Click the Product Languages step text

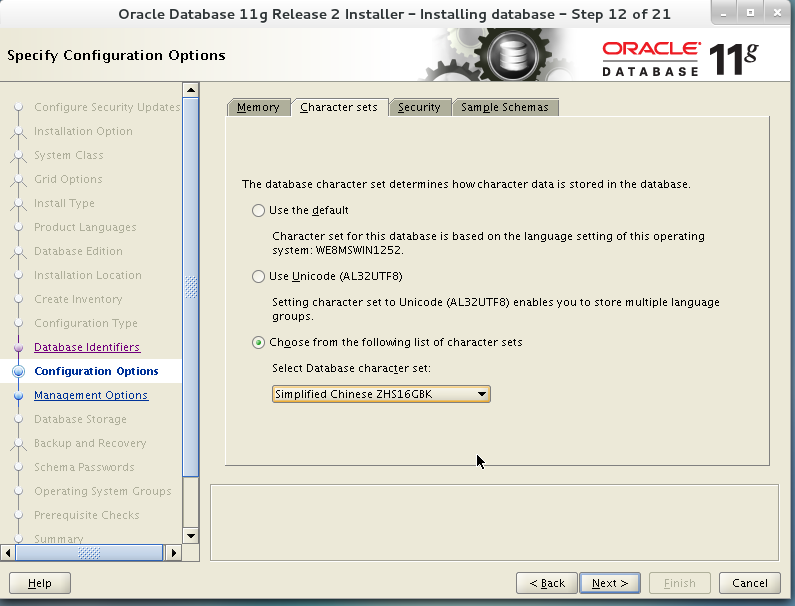coord(85,227)
